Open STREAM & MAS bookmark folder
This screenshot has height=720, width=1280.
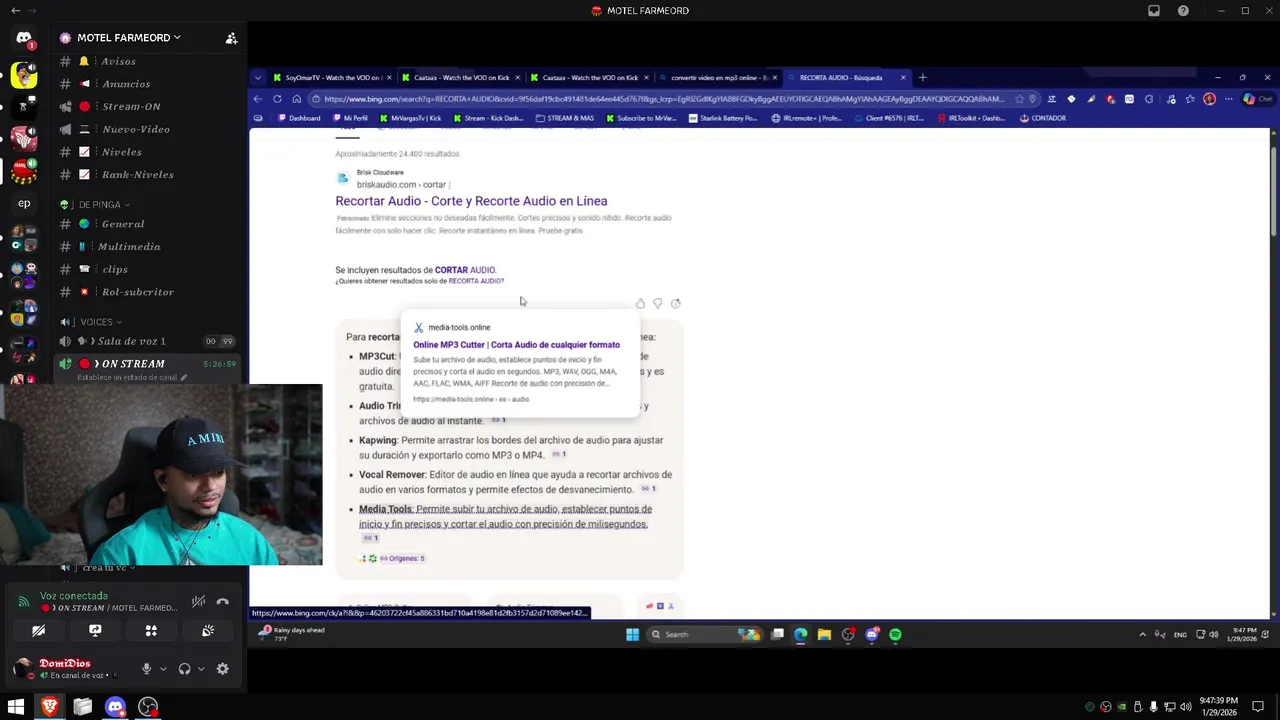(564, 118)
